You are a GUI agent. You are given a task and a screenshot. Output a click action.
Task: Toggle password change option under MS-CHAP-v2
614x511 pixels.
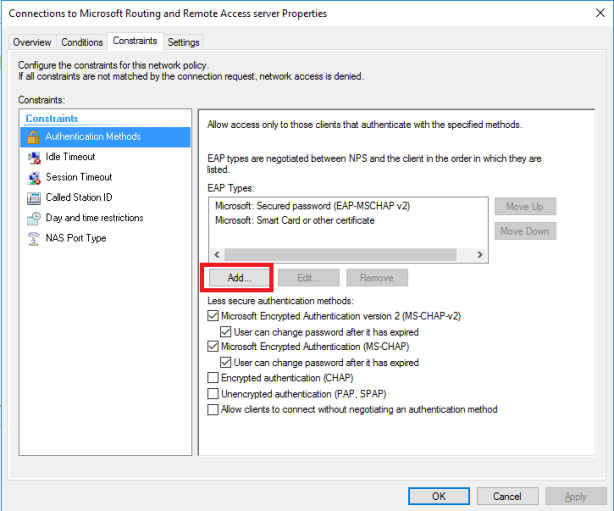pyautogui.click(x=226, y=332)
